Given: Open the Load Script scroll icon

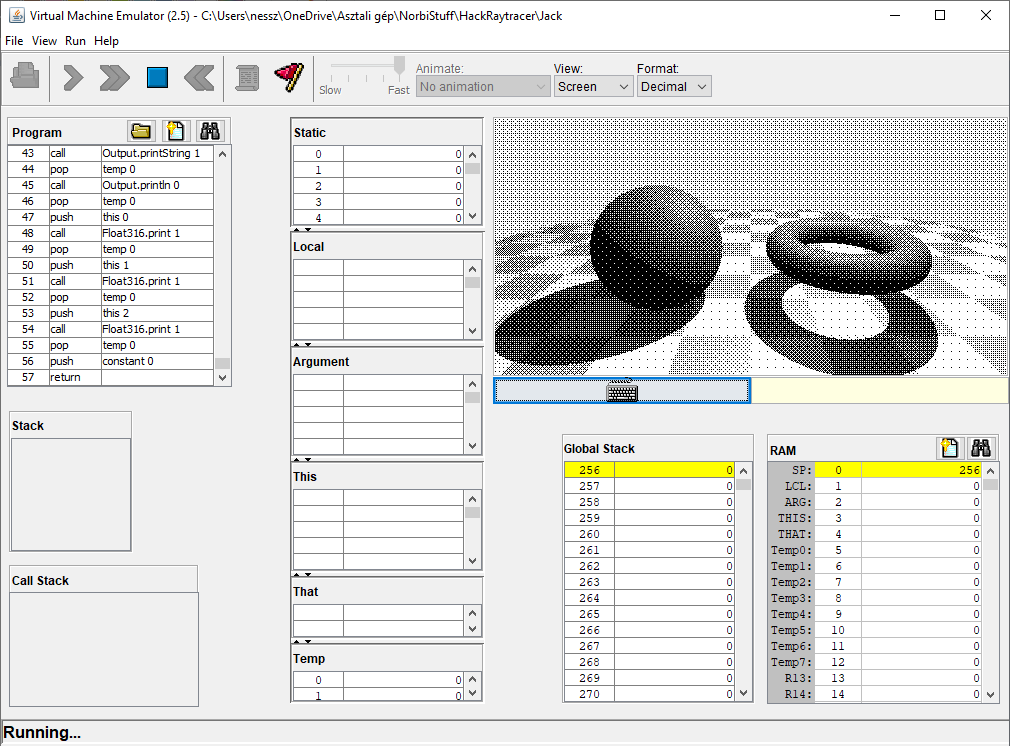Looking at the screenshot, I should [247, 77].
